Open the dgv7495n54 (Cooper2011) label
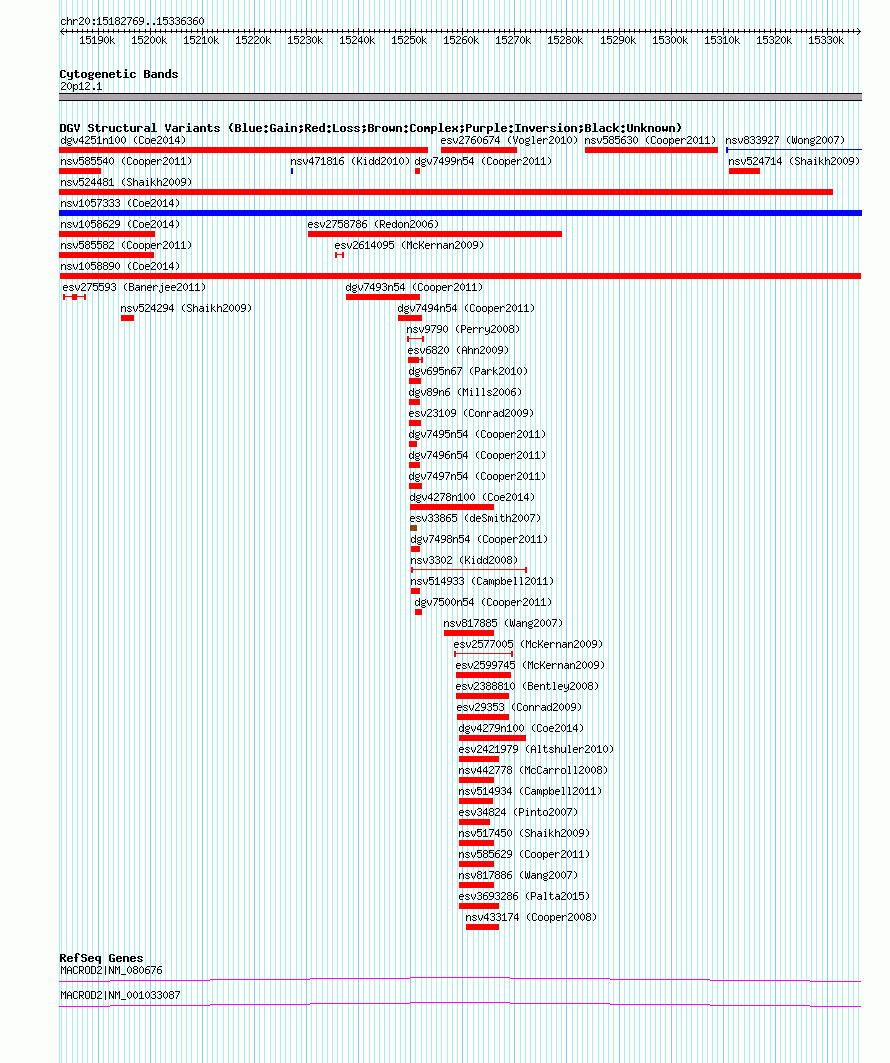 pyautogui.click(x=477, y=435)
